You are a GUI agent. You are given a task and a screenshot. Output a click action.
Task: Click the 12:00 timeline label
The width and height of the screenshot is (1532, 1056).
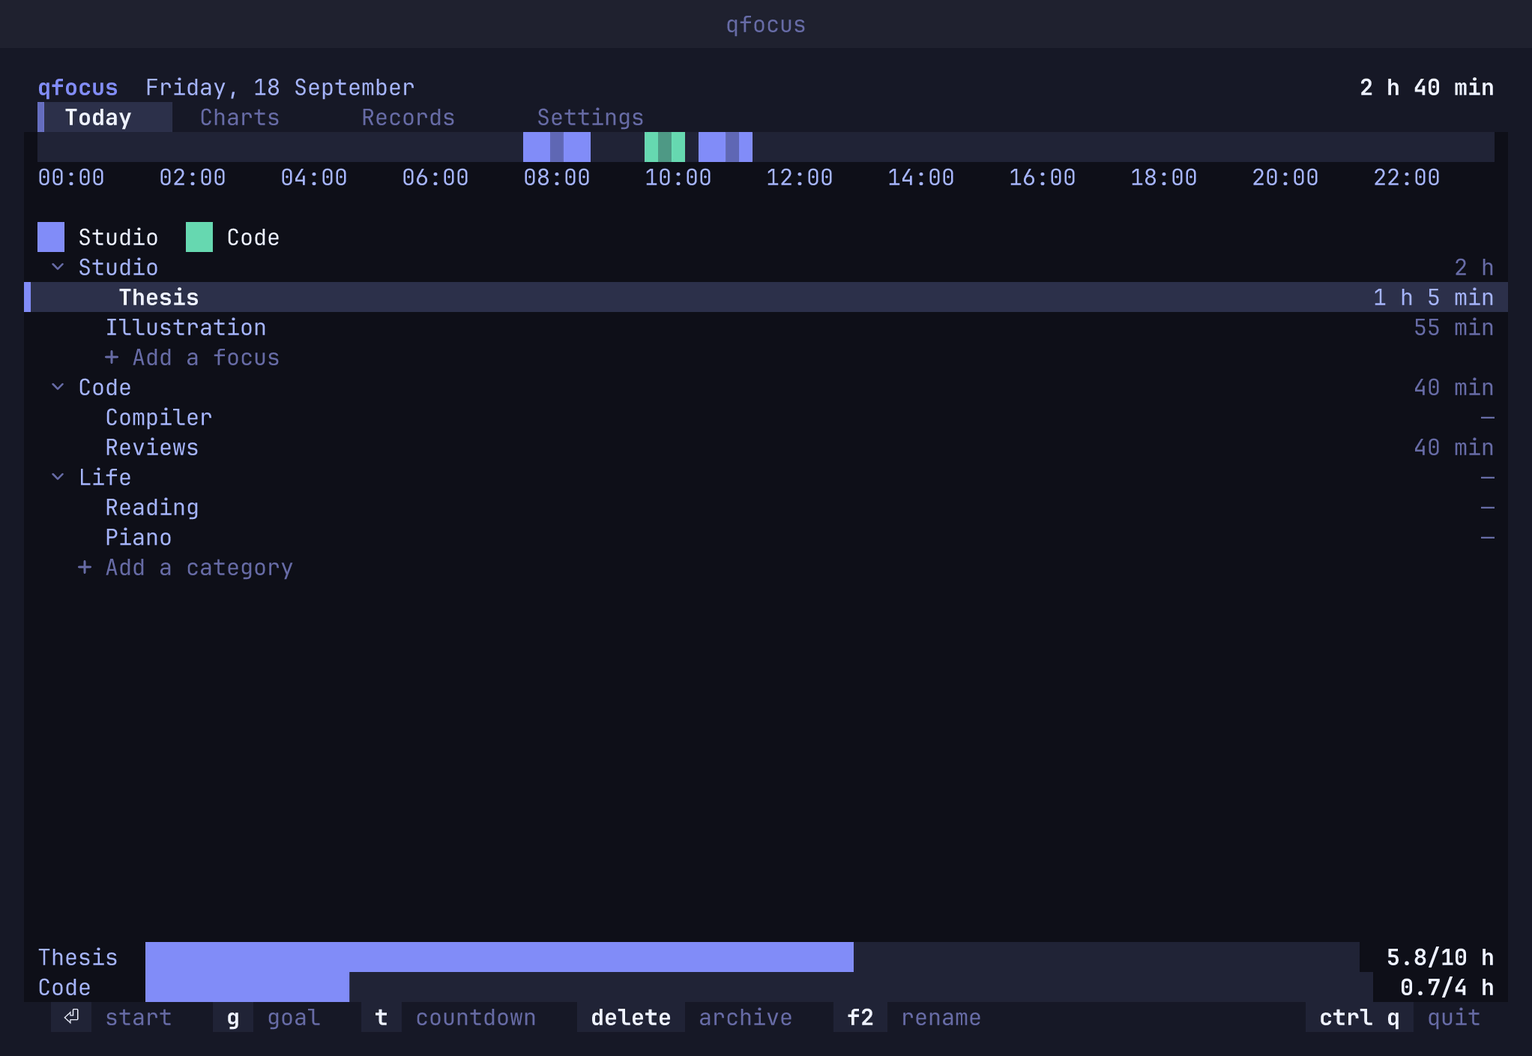[x=799, y=177]
